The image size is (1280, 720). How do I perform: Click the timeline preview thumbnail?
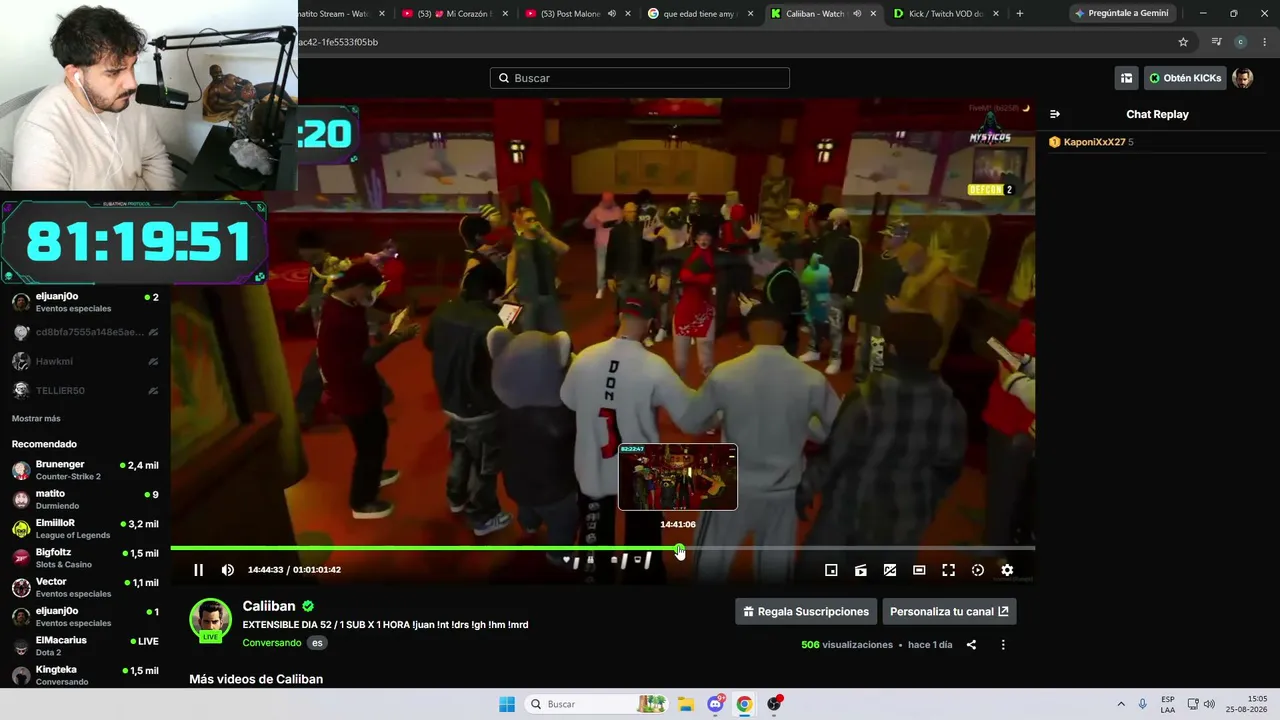(678, 477)
